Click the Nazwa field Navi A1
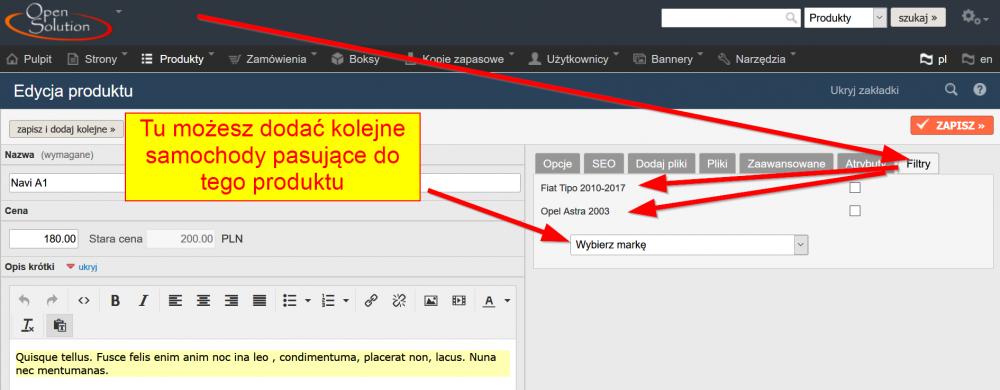The image size is (1000, 390). click(265, 182)
